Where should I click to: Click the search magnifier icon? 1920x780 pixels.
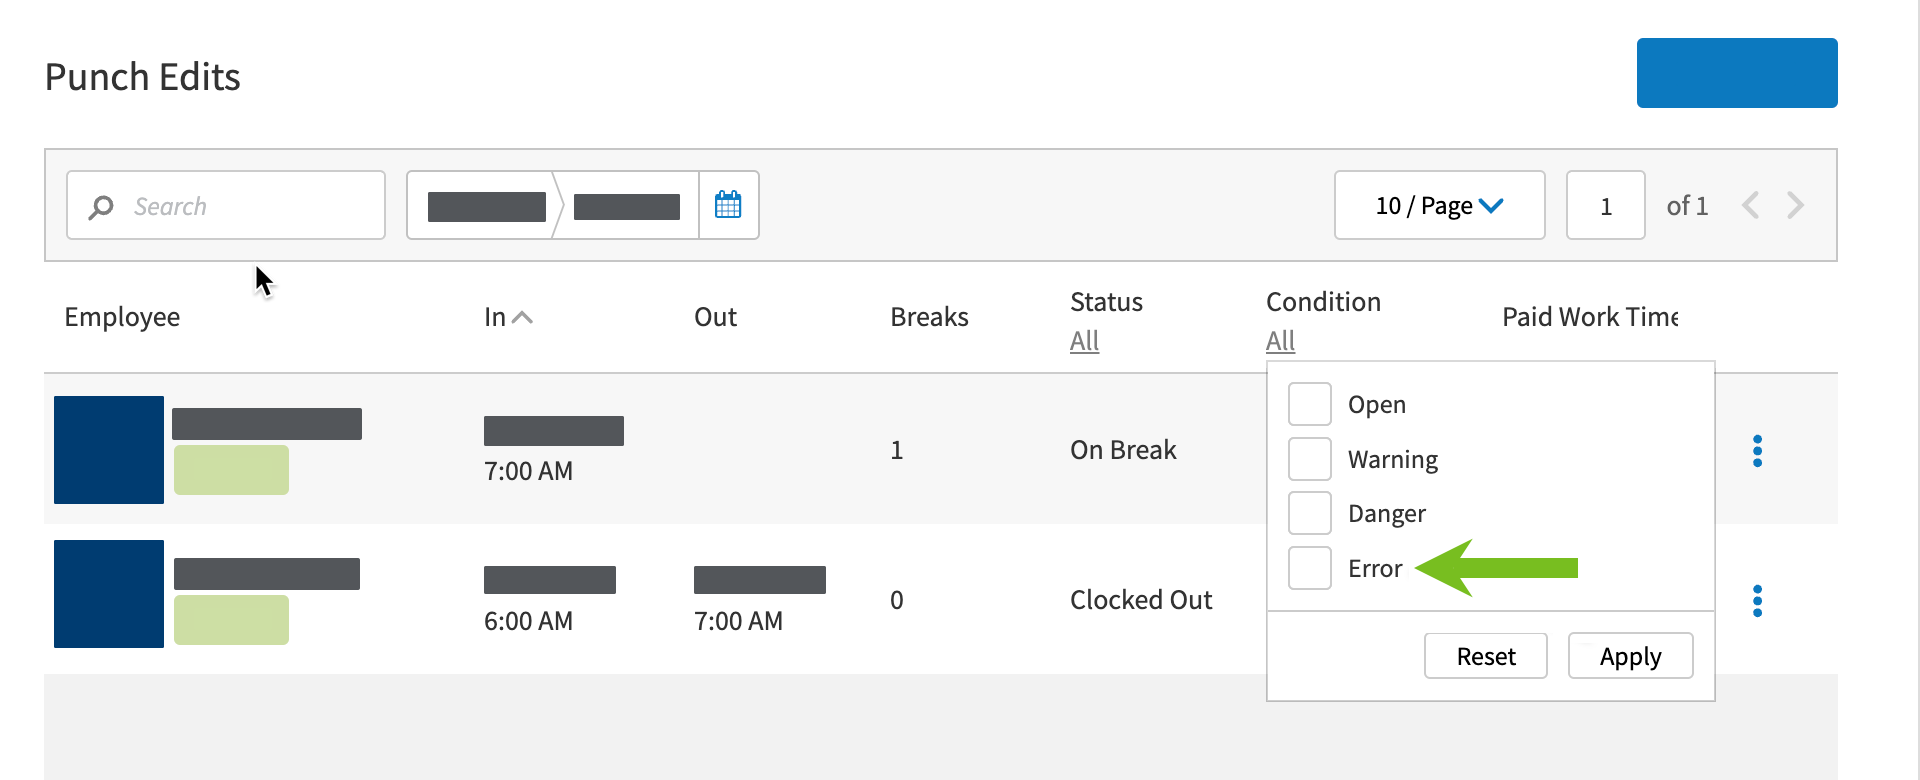pos(101,207)
